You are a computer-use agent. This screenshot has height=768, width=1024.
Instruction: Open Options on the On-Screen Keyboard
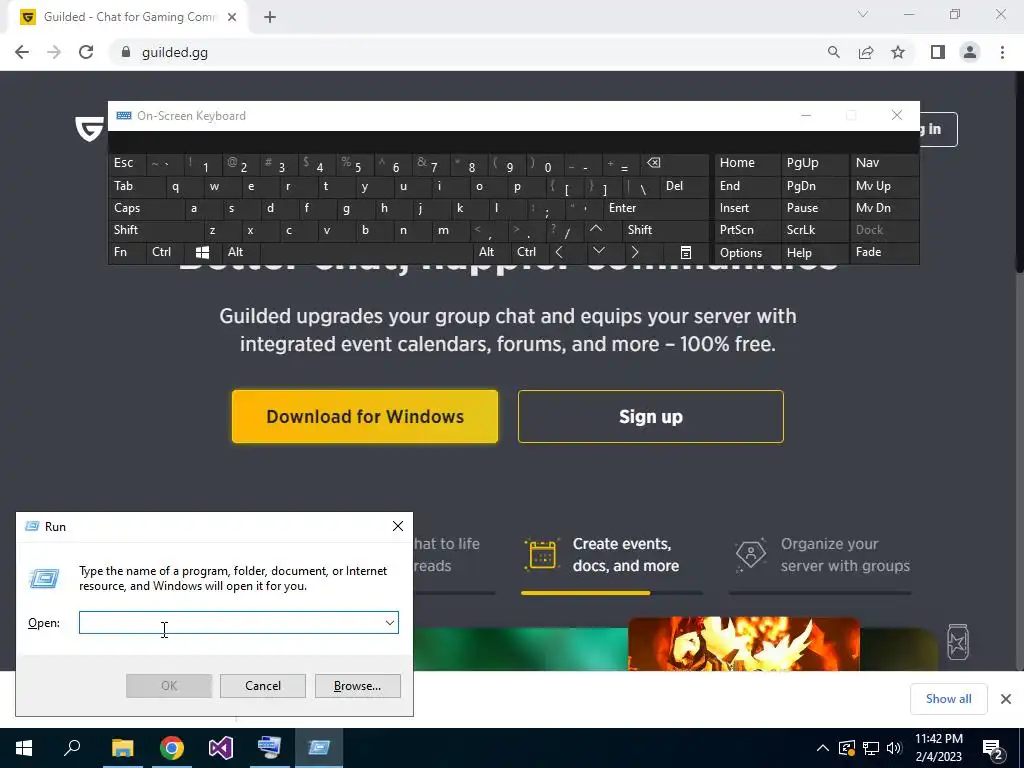point(747,253)
